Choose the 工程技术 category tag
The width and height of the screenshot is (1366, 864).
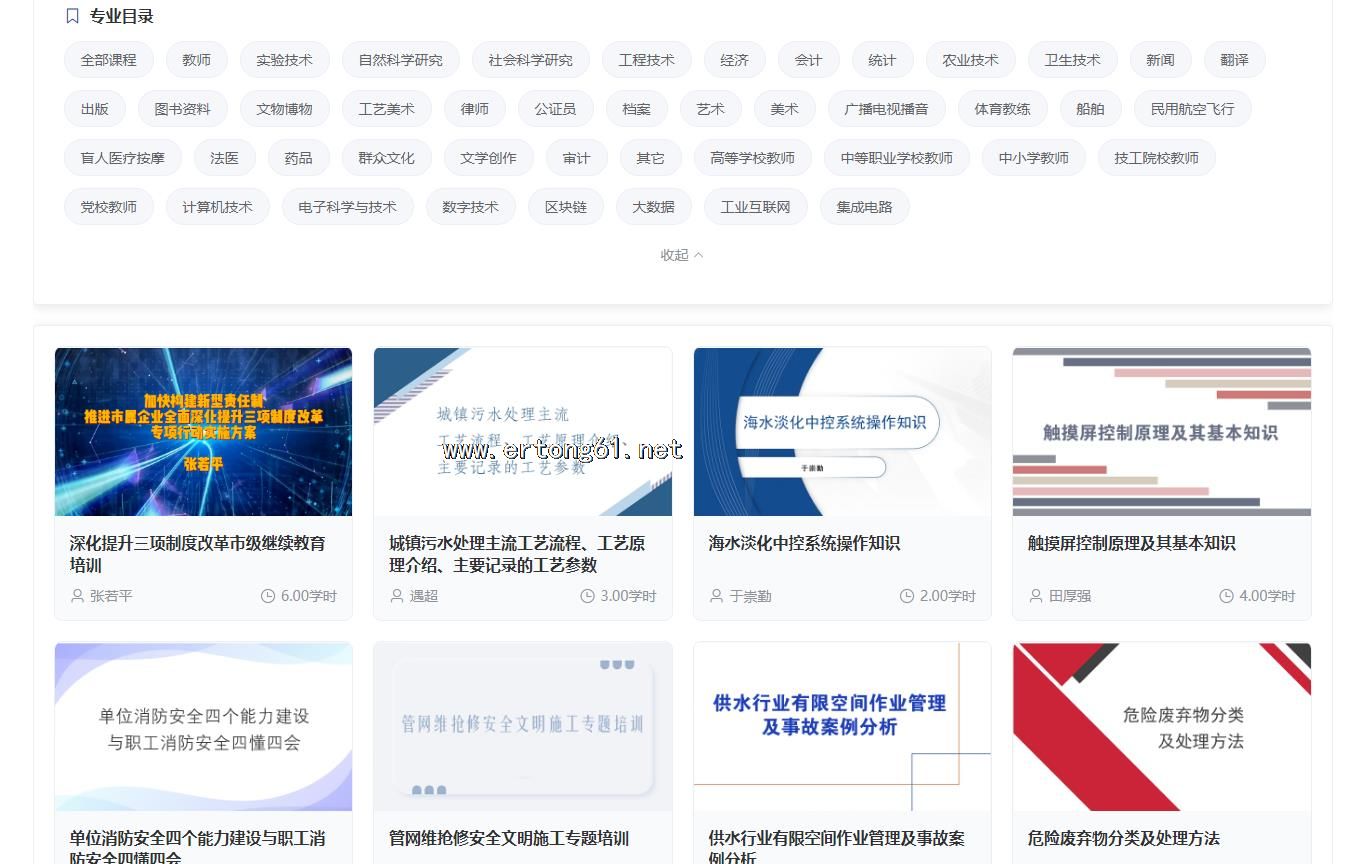pos(646,60)
